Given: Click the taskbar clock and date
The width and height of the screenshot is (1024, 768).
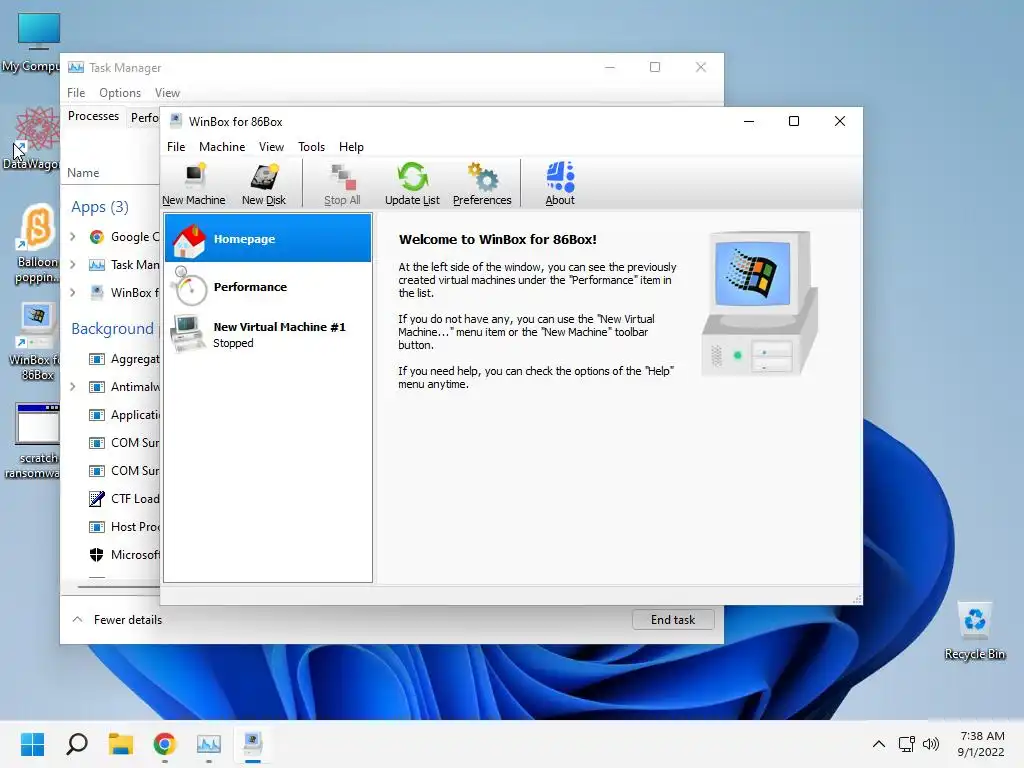Looking at the screenshot, I should (981, 744).
